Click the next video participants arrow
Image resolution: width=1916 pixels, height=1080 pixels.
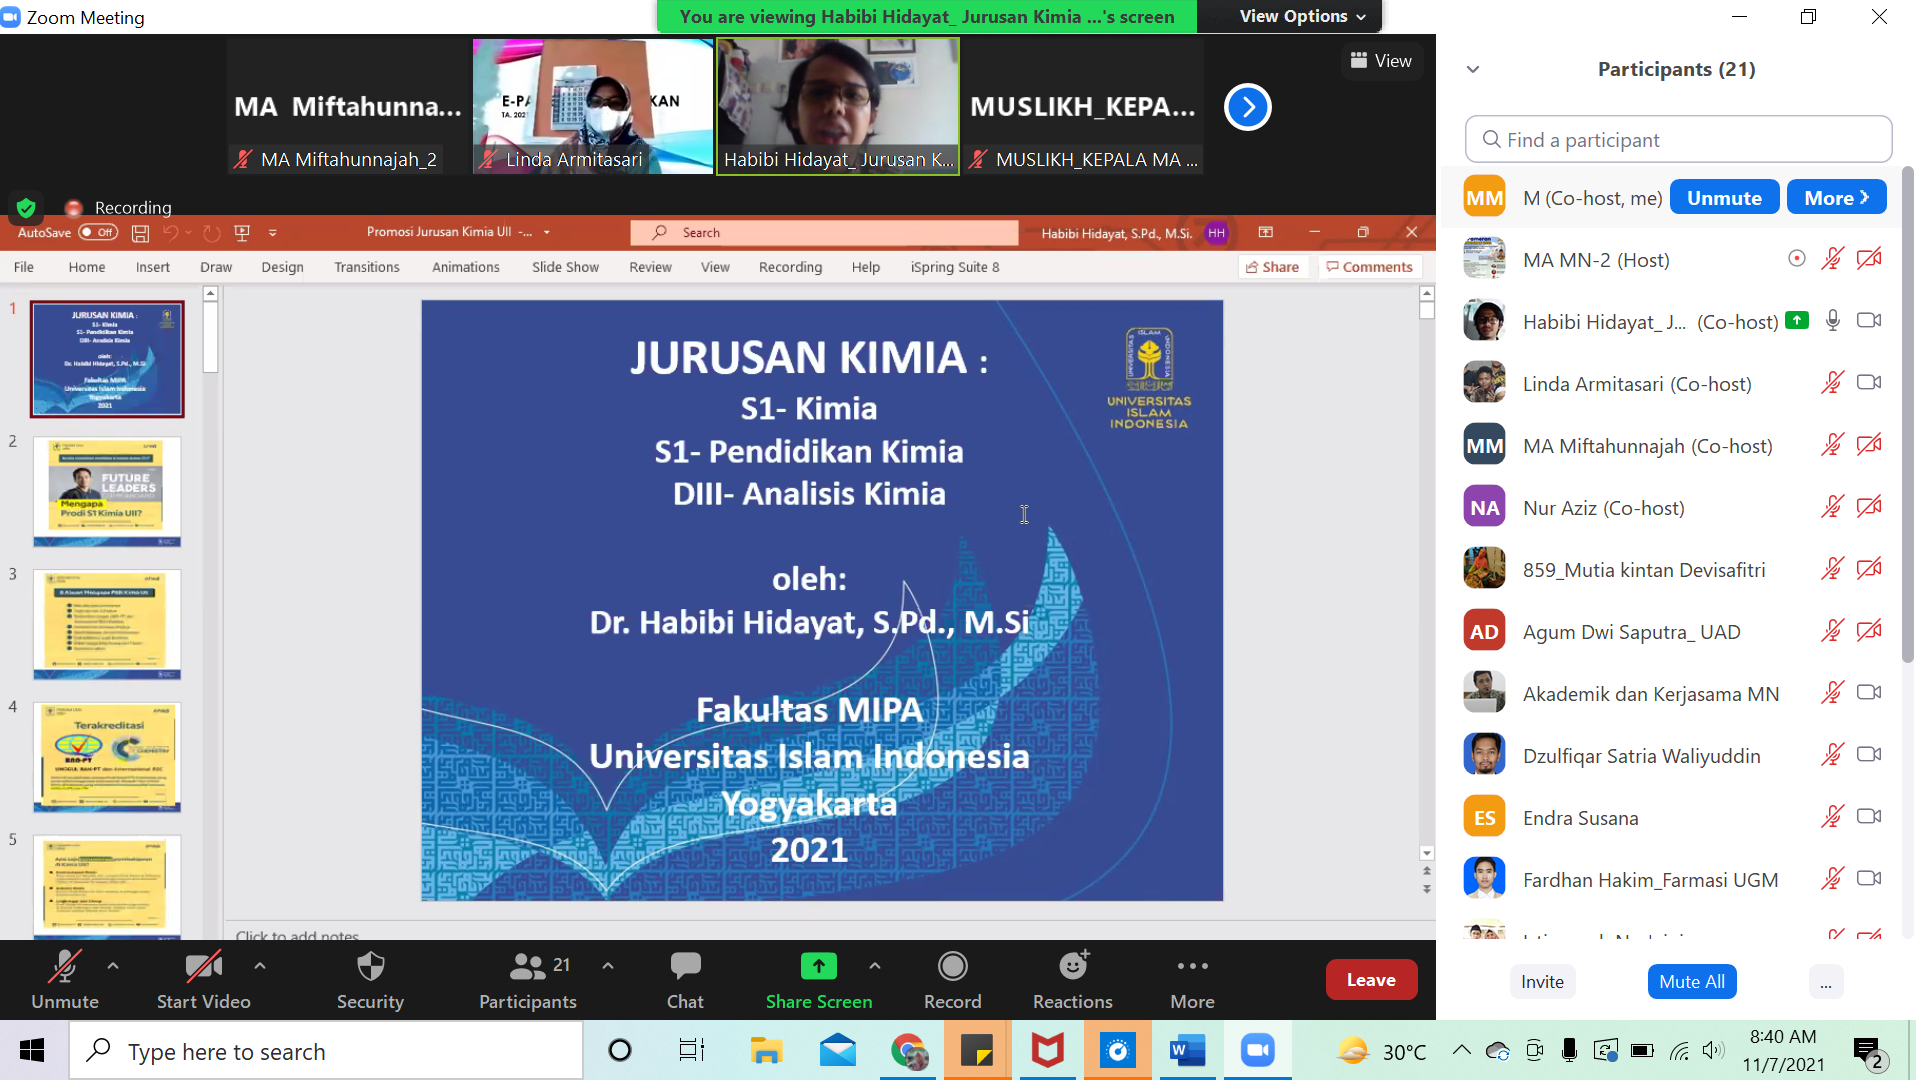(1247, 107)
